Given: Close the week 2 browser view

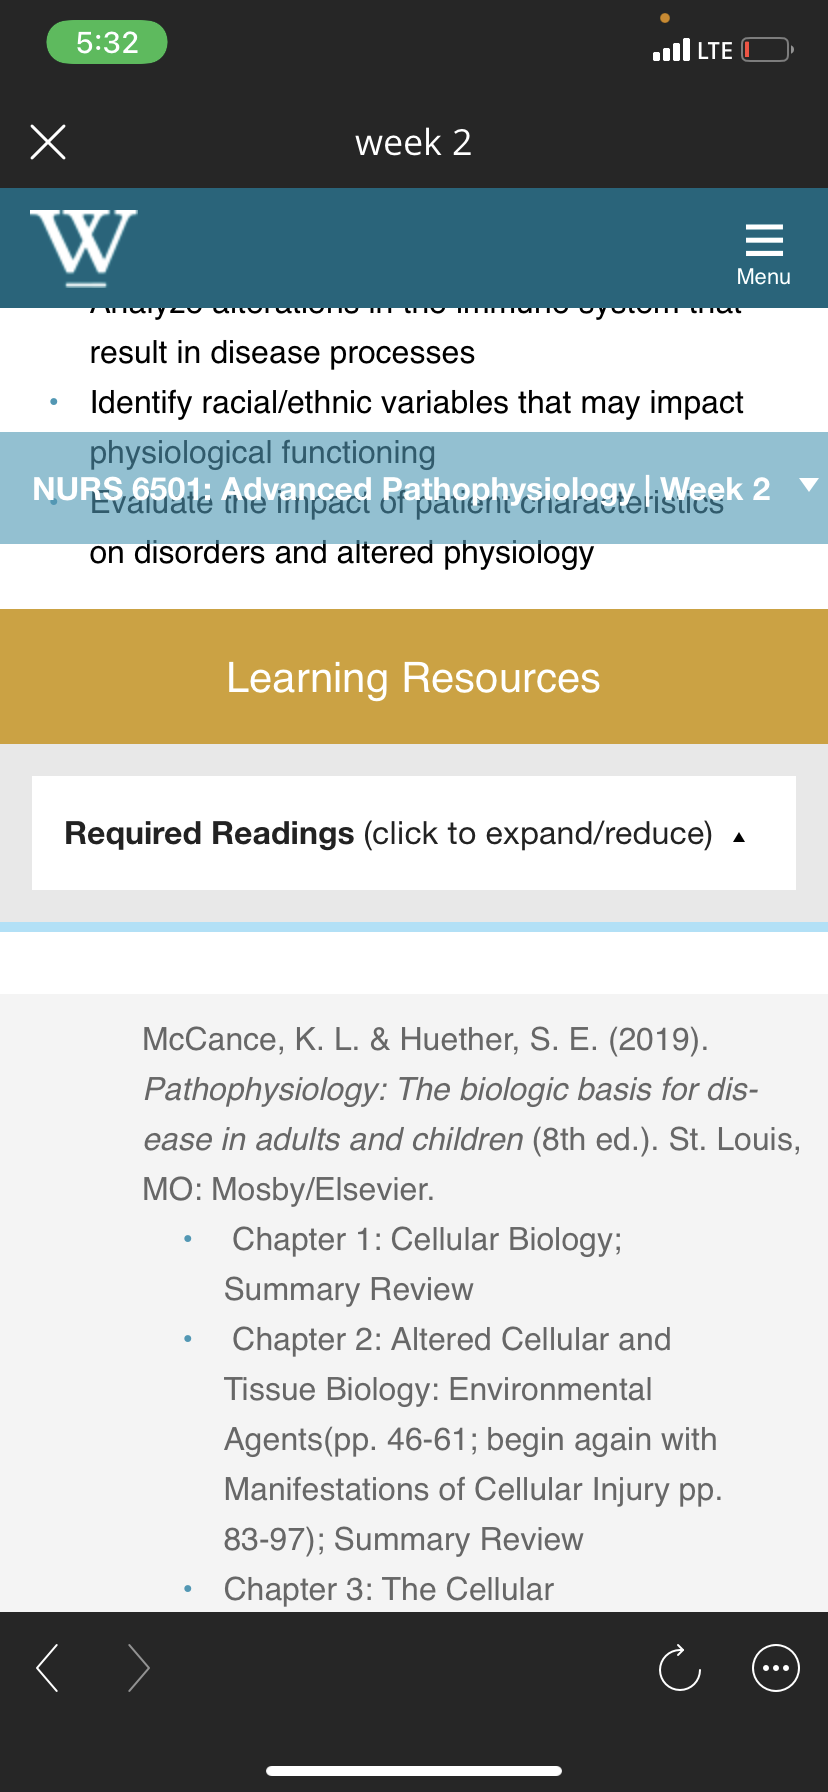Looking at the screenshot, I should [48, 142].
